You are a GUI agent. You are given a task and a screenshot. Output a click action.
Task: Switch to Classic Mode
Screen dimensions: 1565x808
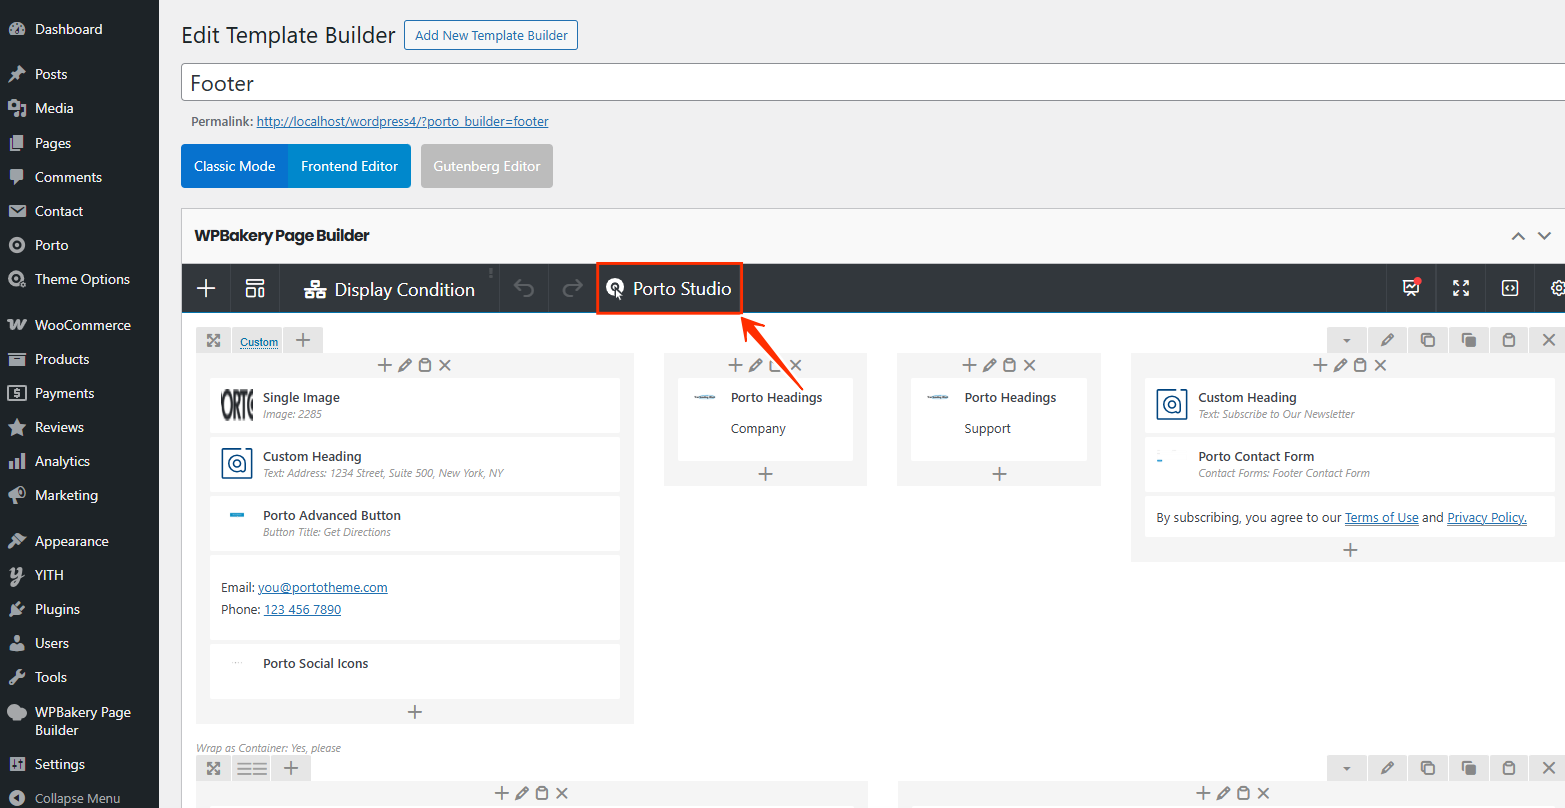[234, 166]
